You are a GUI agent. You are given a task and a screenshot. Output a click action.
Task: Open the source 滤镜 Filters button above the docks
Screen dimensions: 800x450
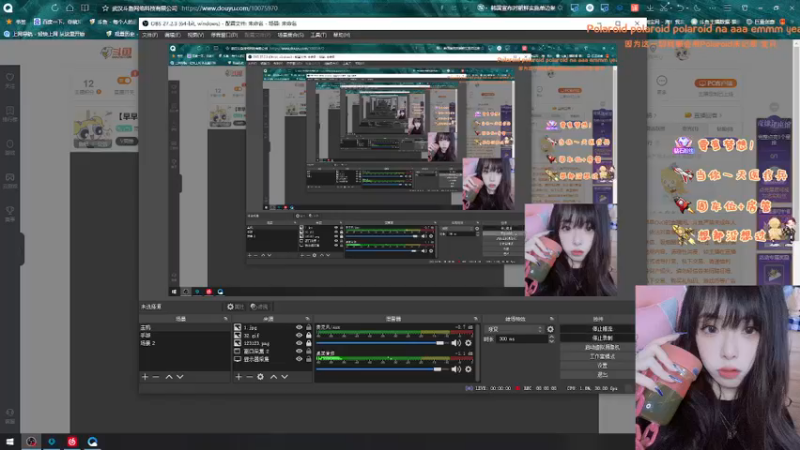coord(259,307)
